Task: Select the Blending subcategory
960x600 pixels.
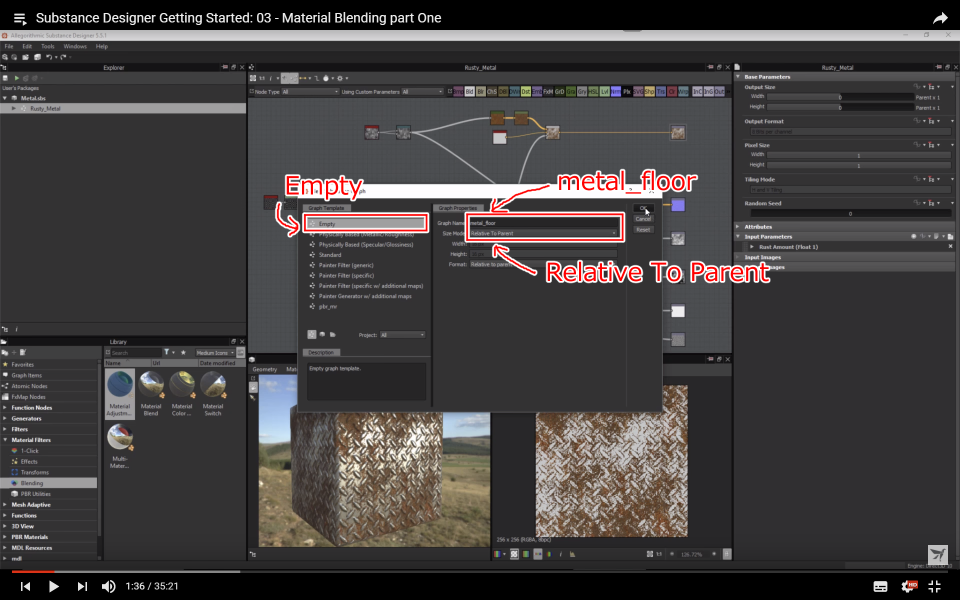Action: coord(49,483)
